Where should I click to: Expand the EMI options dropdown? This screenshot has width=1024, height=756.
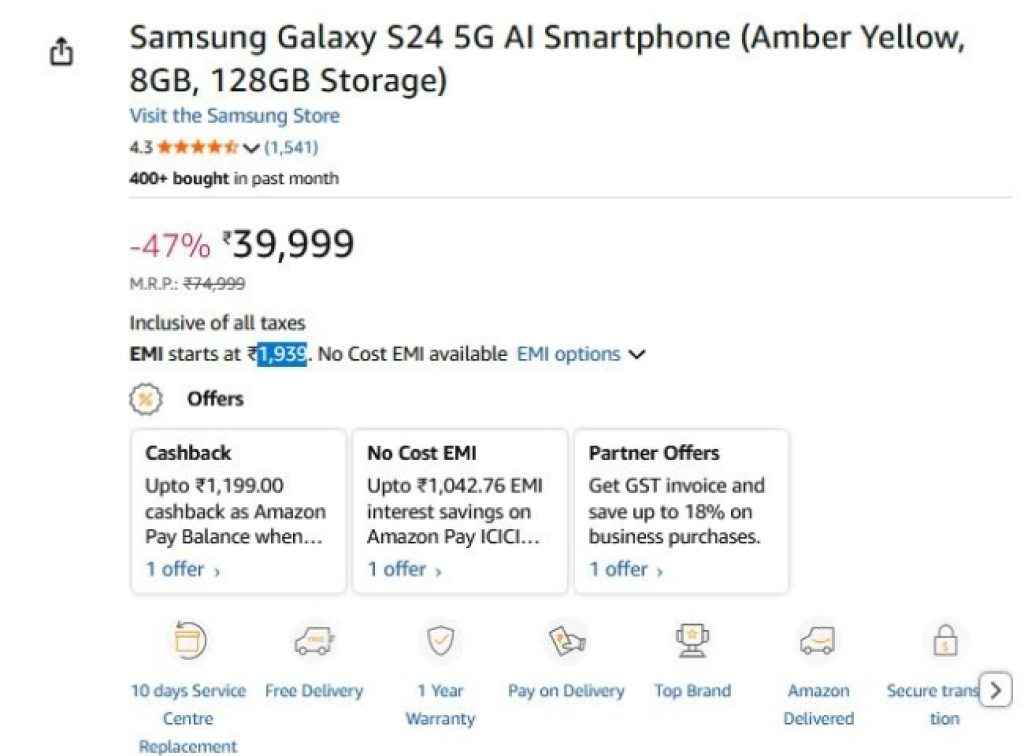pos(637,354)
